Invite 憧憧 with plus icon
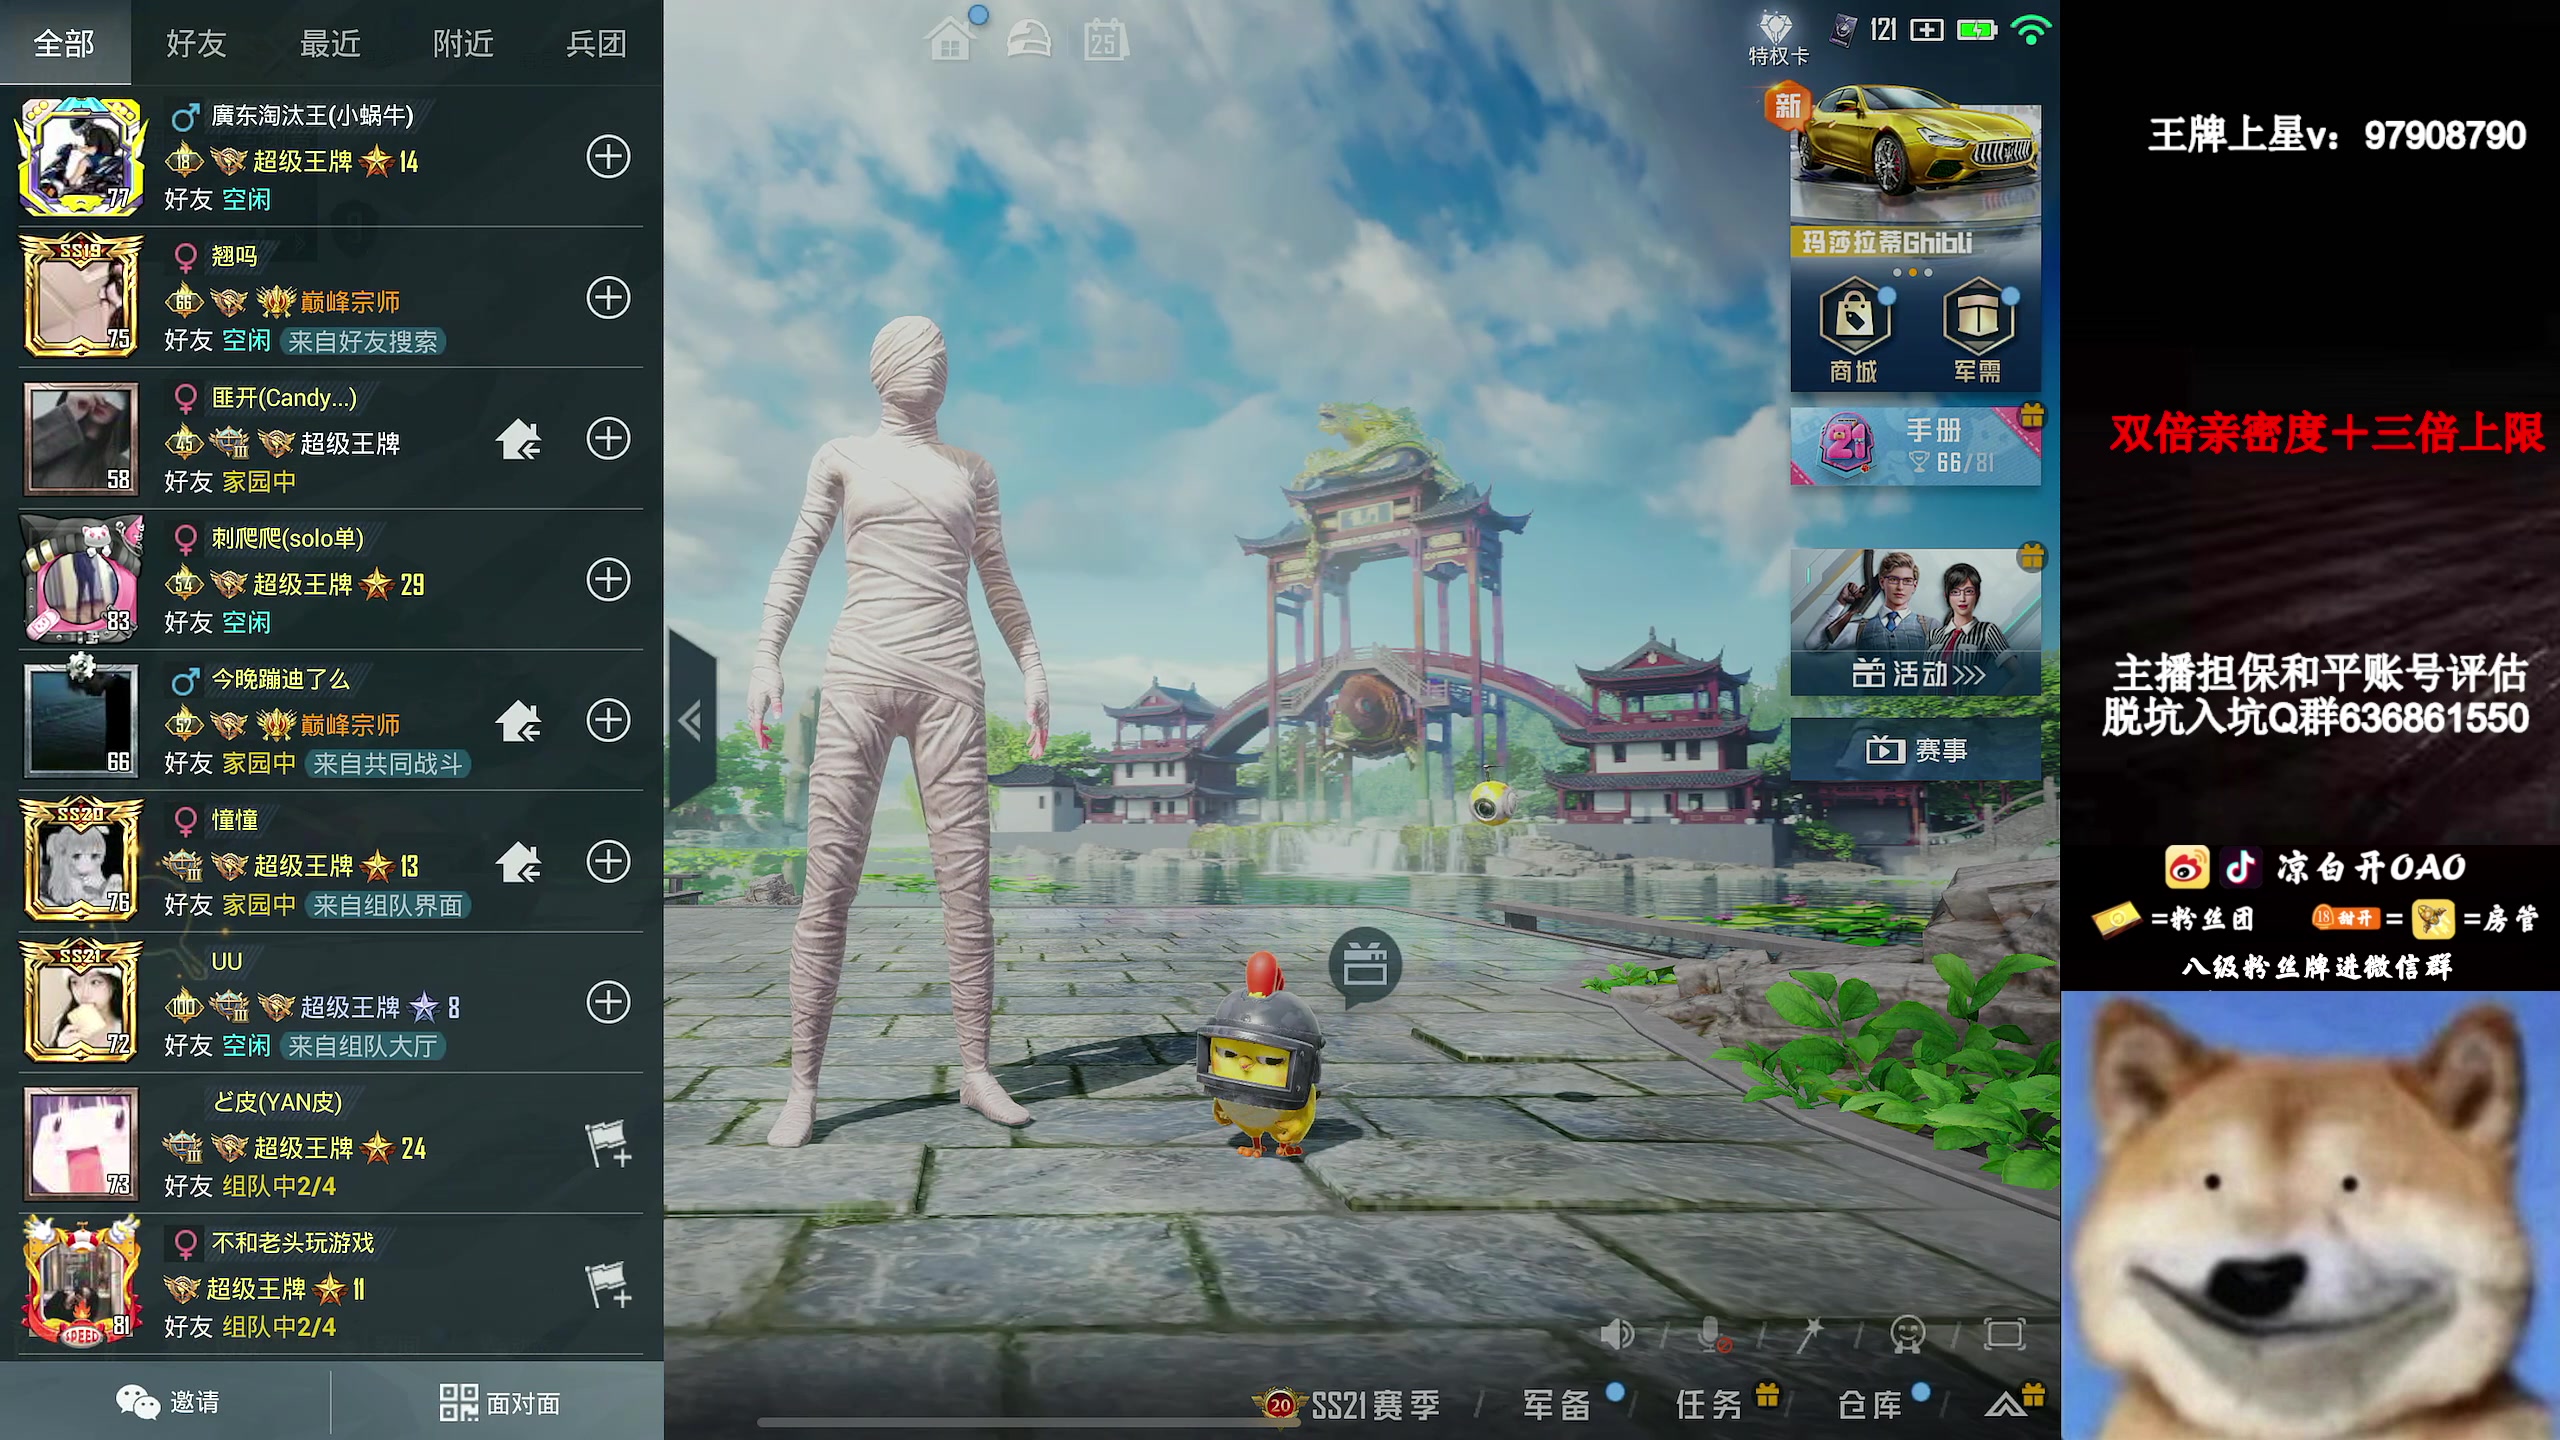 coord(608,862)
